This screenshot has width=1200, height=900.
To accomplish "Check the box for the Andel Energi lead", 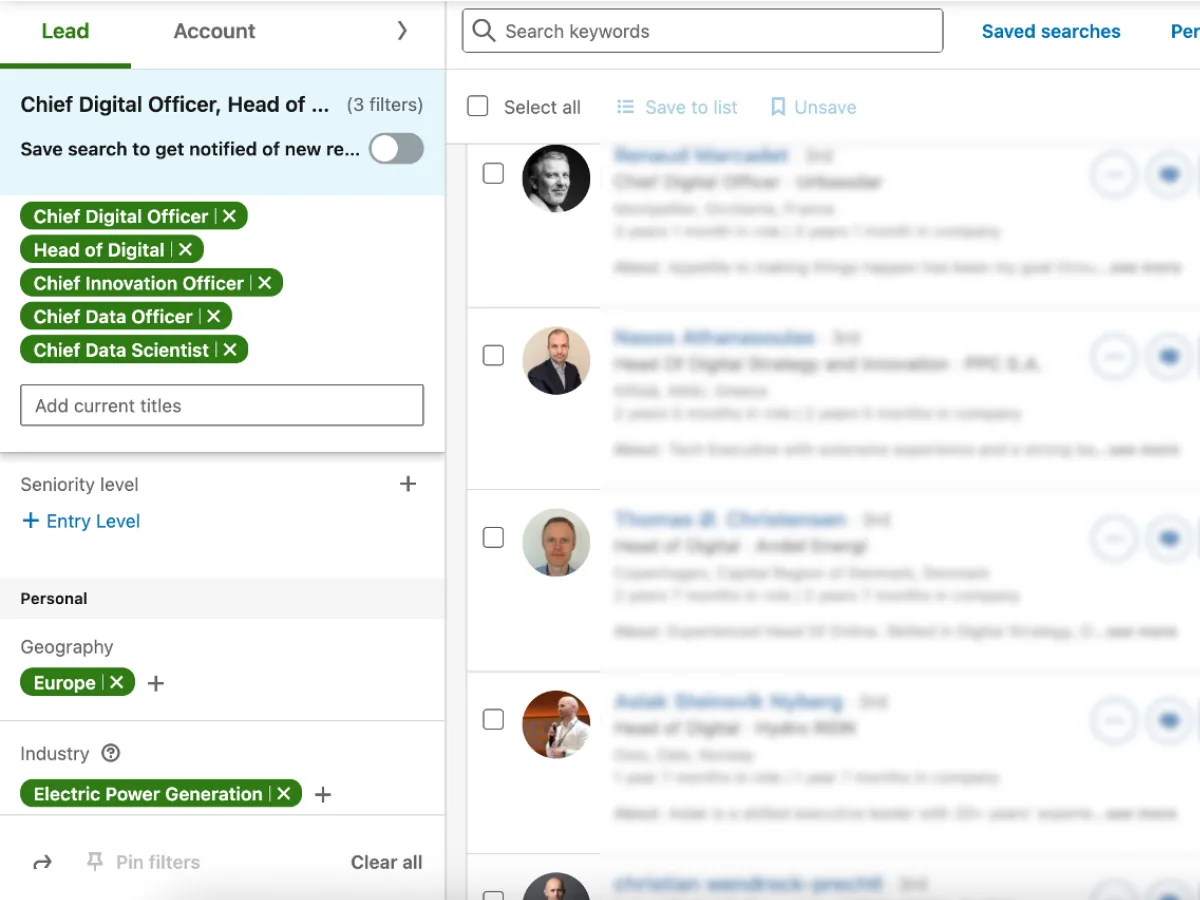I will 493,538.
